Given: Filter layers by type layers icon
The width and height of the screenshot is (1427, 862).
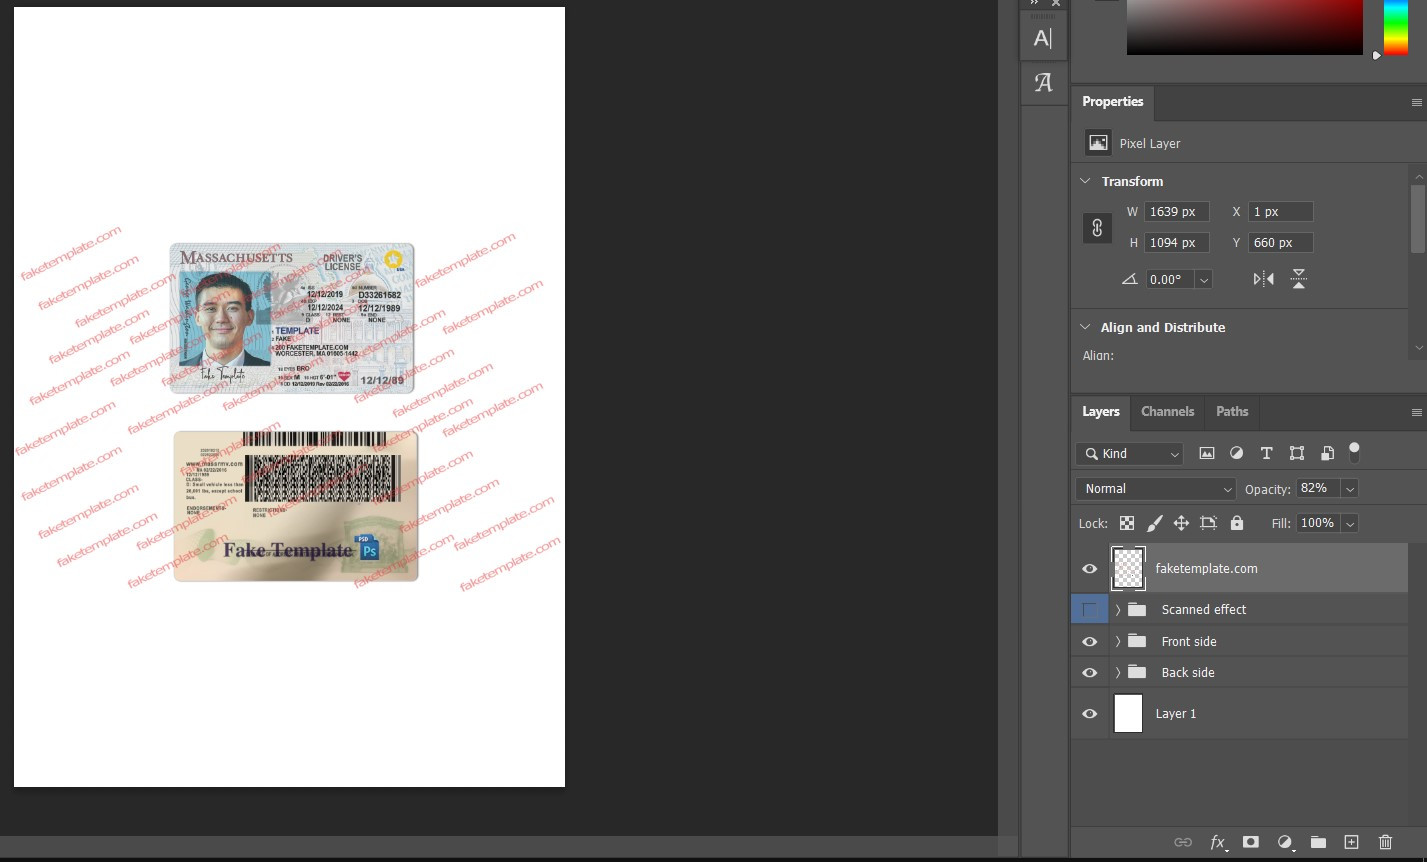Looking at the screenshot, I should tap(1266, 453).
